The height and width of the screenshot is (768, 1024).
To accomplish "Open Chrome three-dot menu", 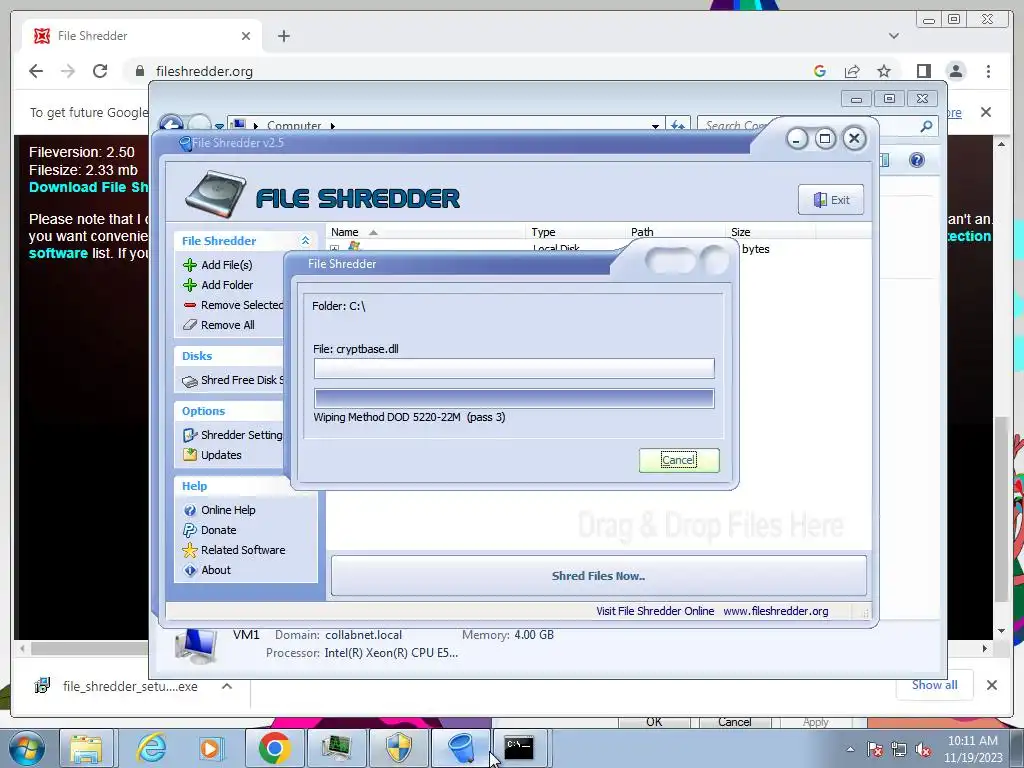I will point(988,71).
